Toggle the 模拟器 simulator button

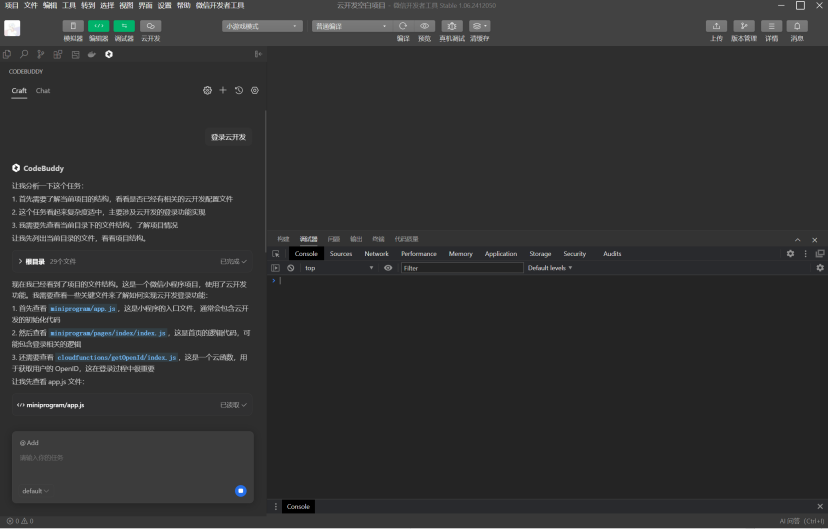[x=73, y=26]
